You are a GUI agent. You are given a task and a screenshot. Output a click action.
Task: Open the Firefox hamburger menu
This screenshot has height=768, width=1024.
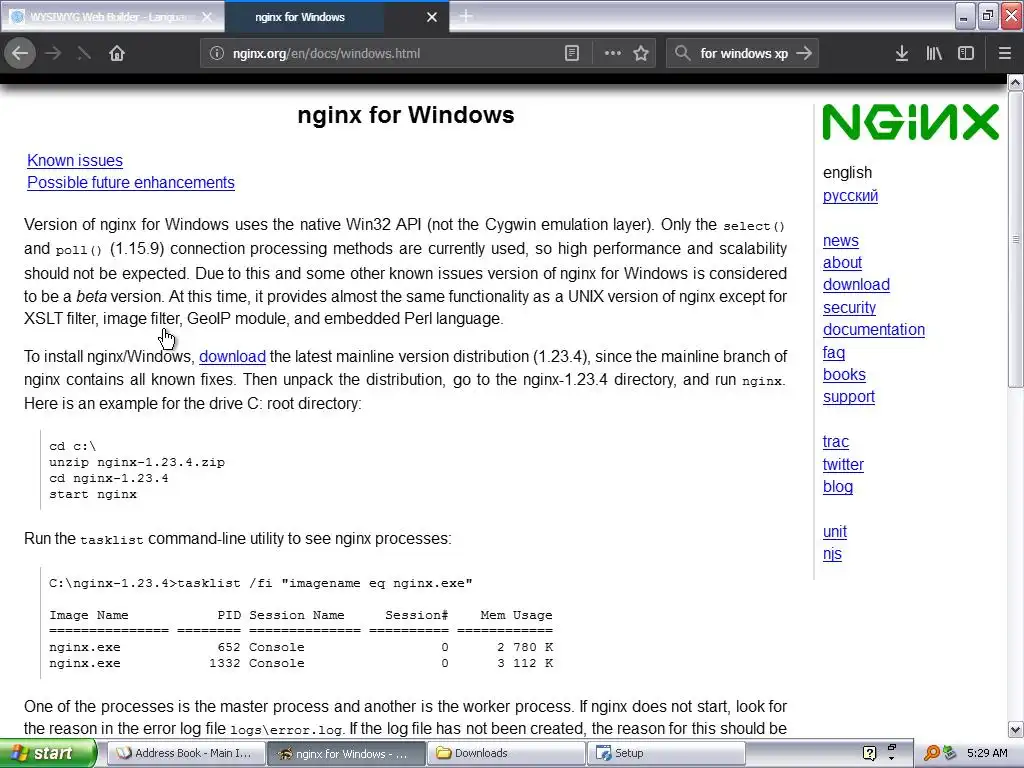tap(1005, 54)
